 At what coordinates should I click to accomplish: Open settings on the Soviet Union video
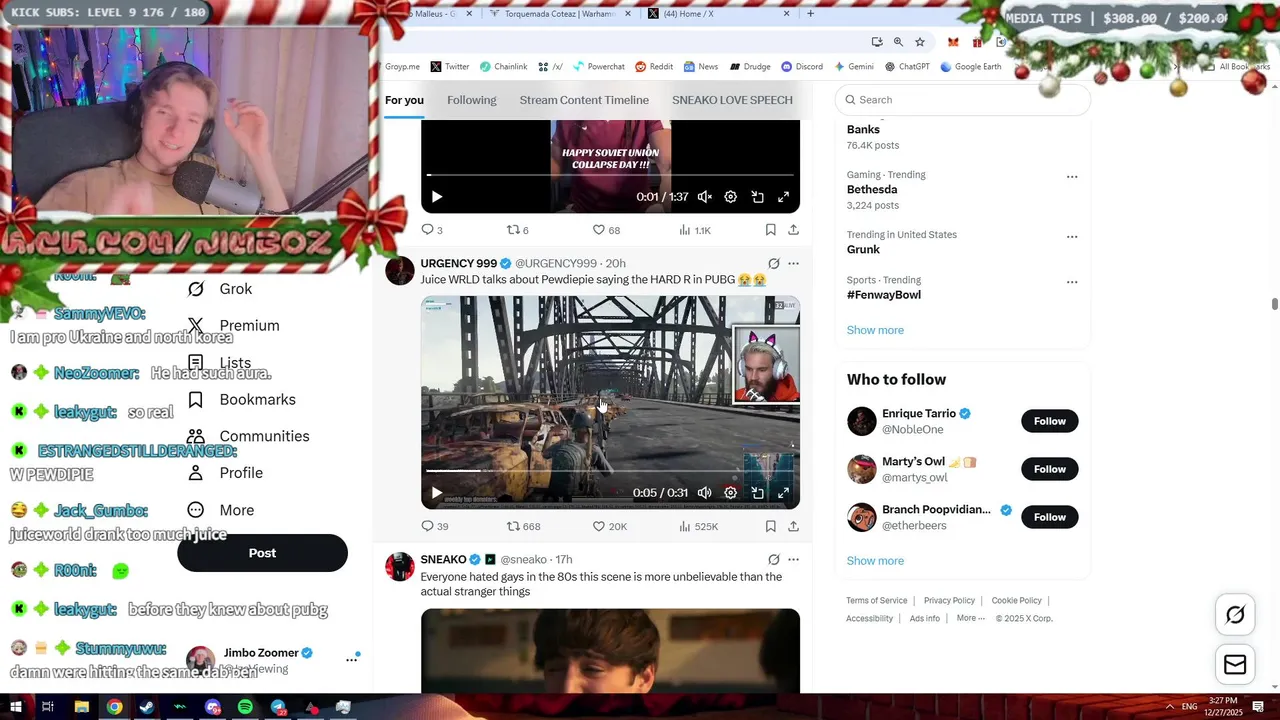coord(731,197)
